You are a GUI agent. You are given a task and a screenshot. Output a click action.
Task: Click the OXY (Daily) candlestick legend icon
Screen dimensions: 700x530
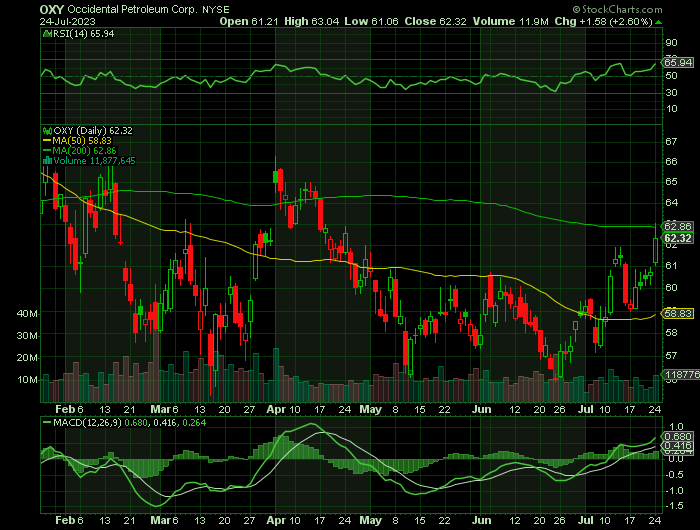click(47, 131)
